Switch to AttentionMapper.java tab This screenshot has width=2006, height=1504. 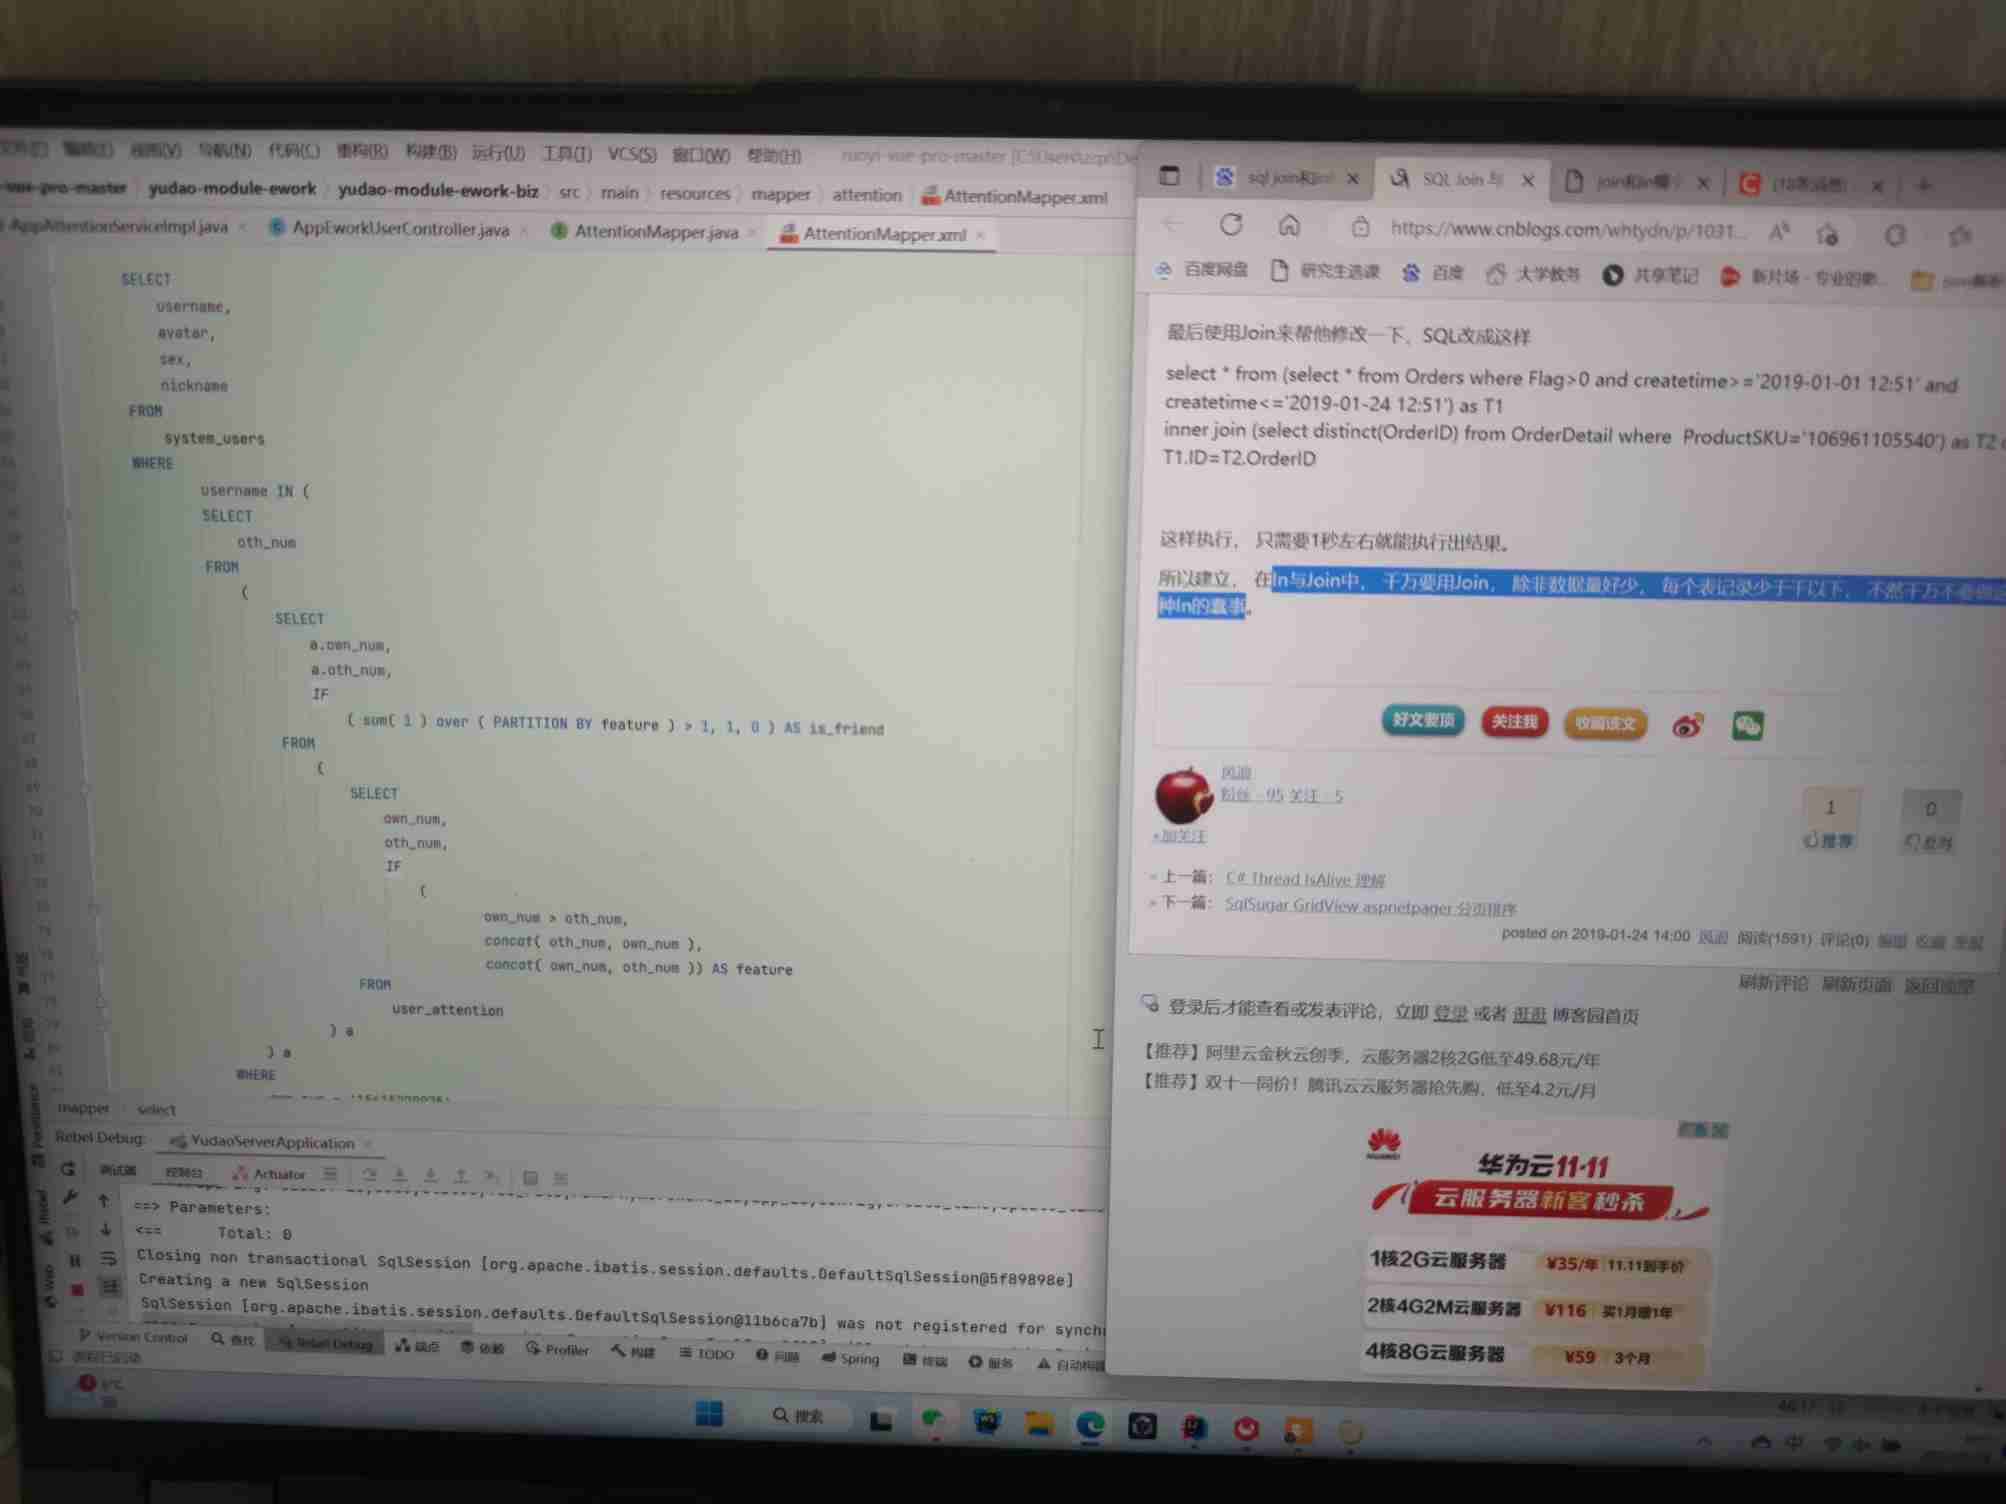click(x=655, y=232)
